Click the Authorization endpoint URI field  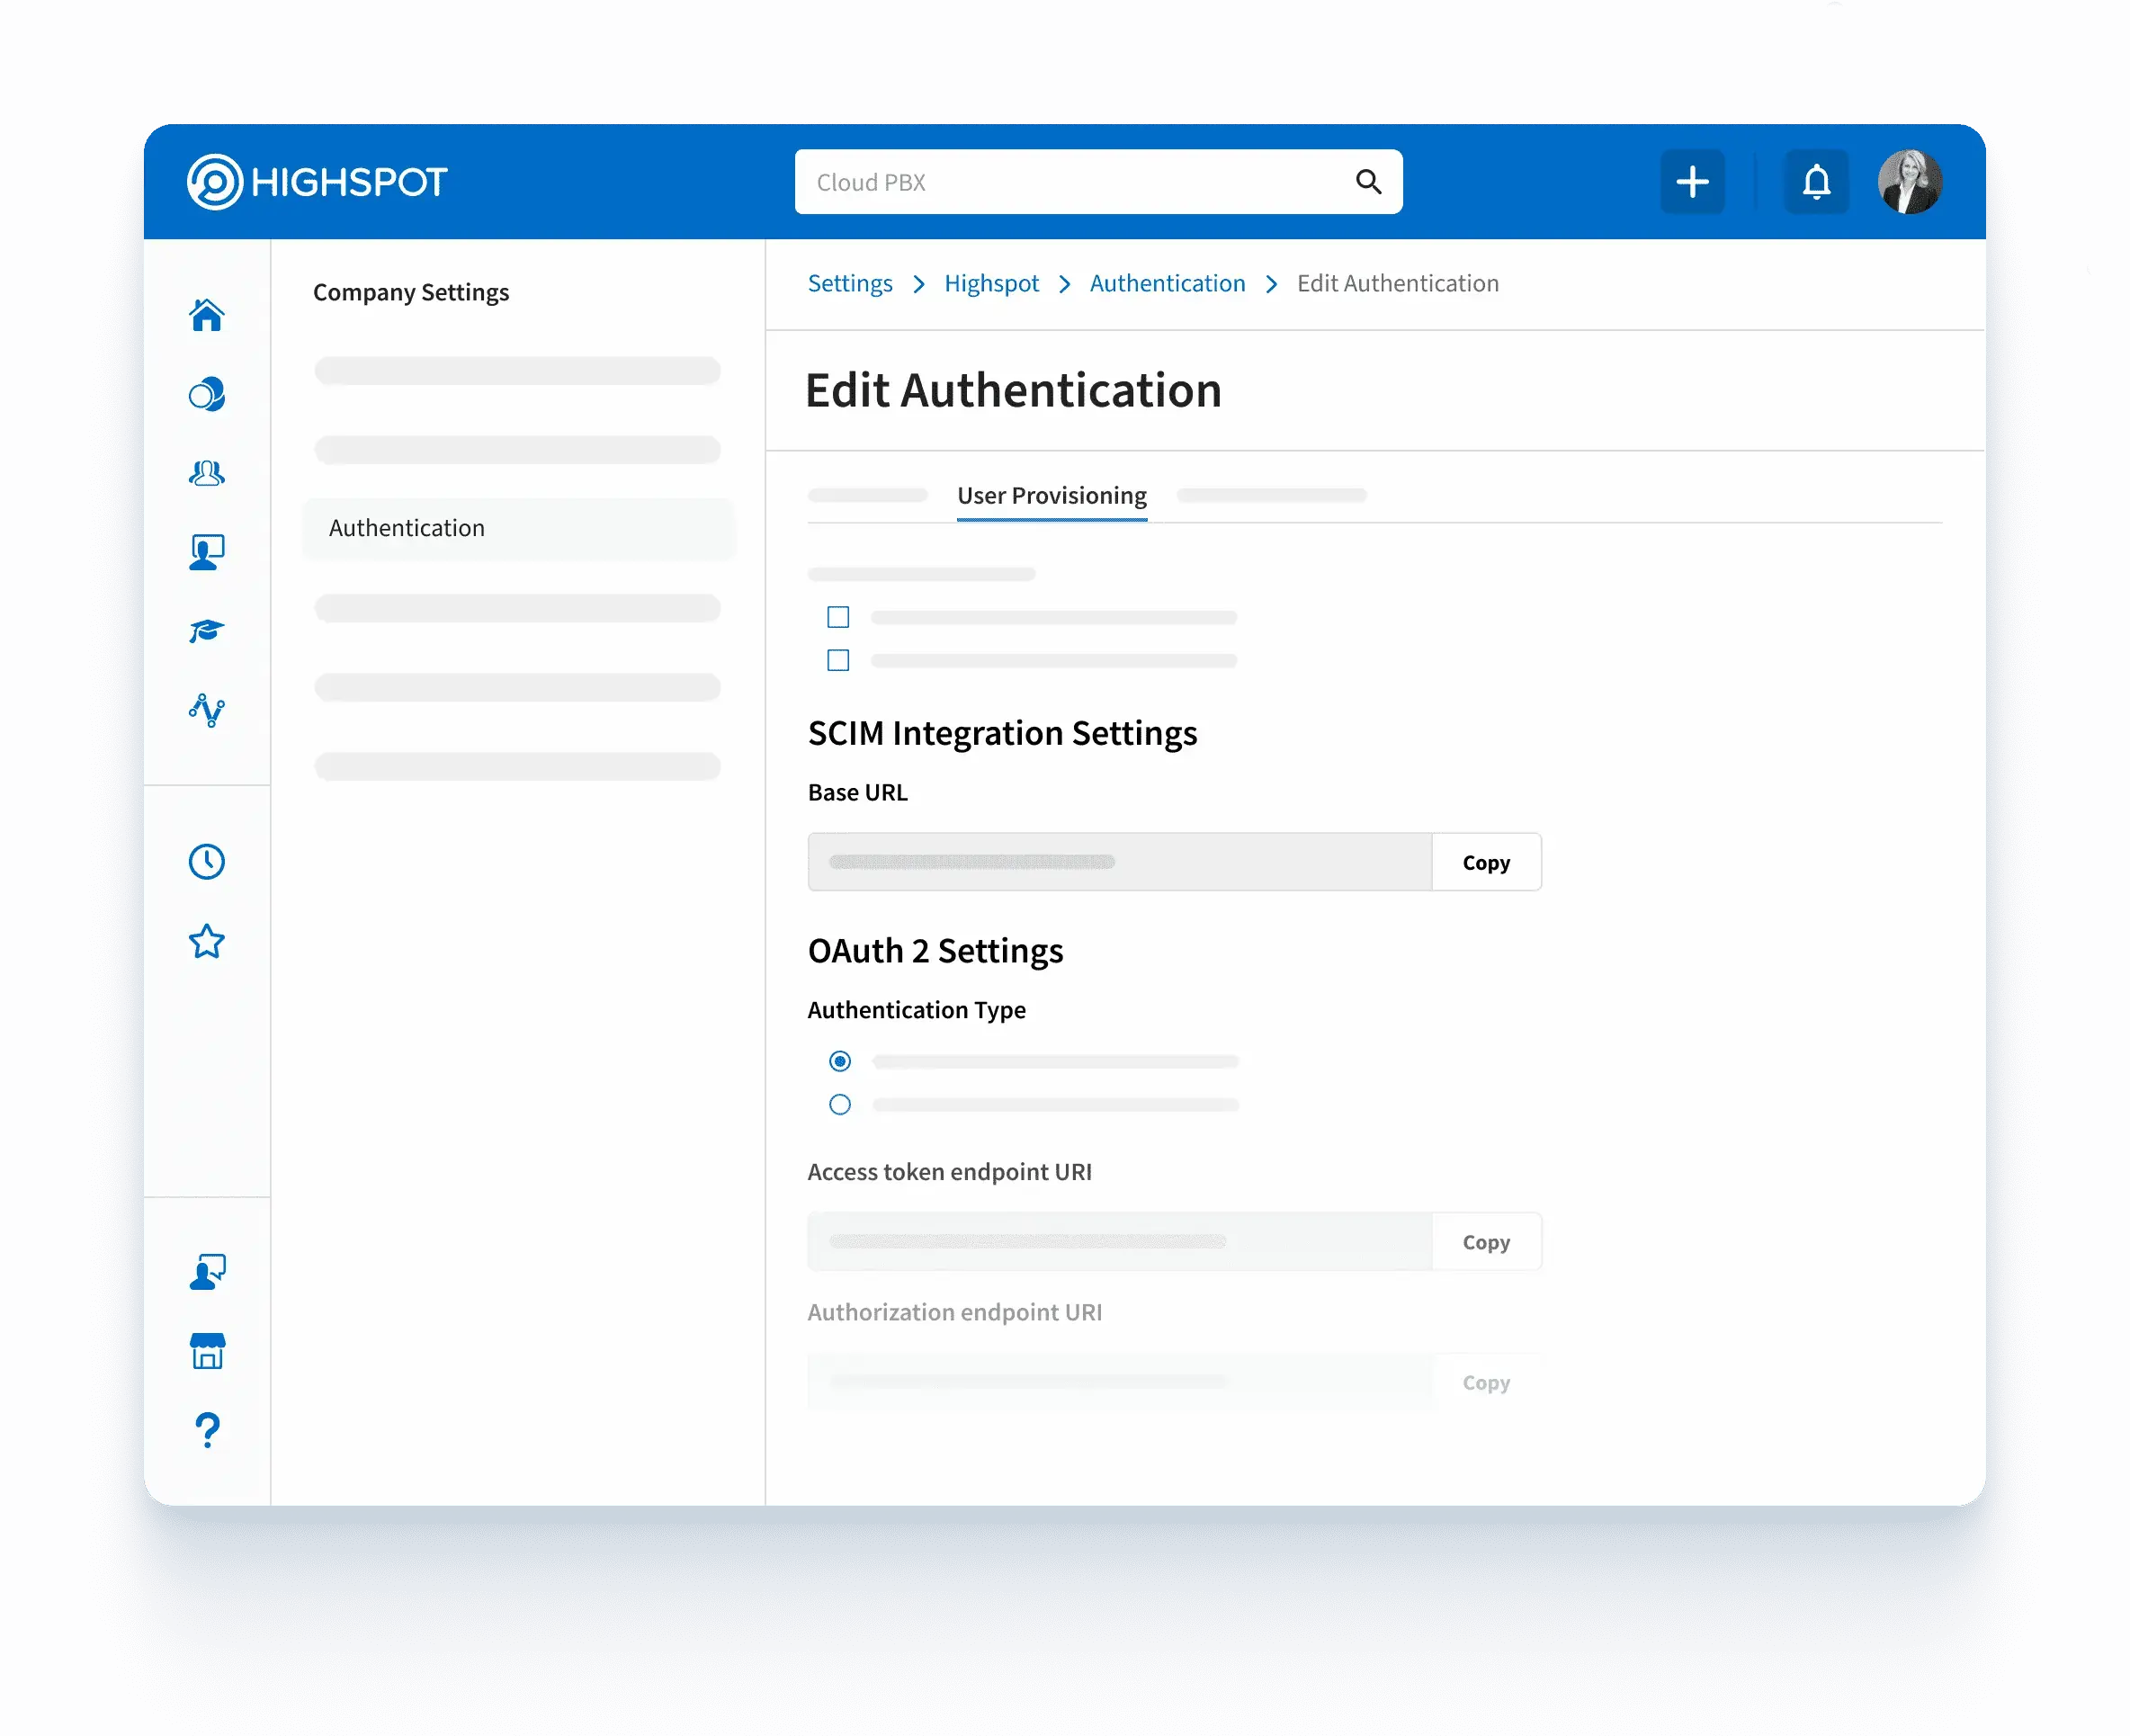point(1120,1382)
